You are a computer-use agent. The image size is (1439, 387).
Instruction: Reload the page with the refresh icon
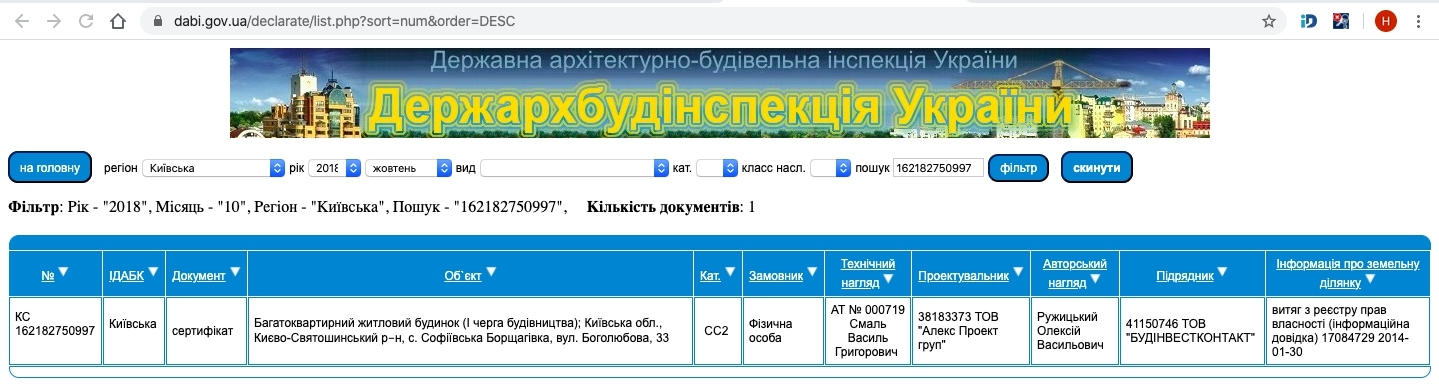(86, 20)
